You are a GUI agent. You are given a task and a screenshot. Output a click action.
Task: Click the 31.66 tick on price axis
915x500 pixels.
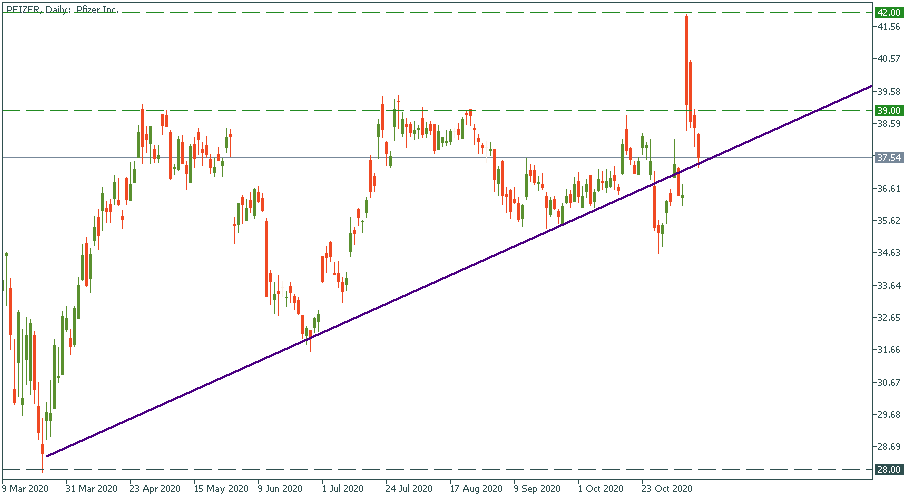tap(888, 350)
